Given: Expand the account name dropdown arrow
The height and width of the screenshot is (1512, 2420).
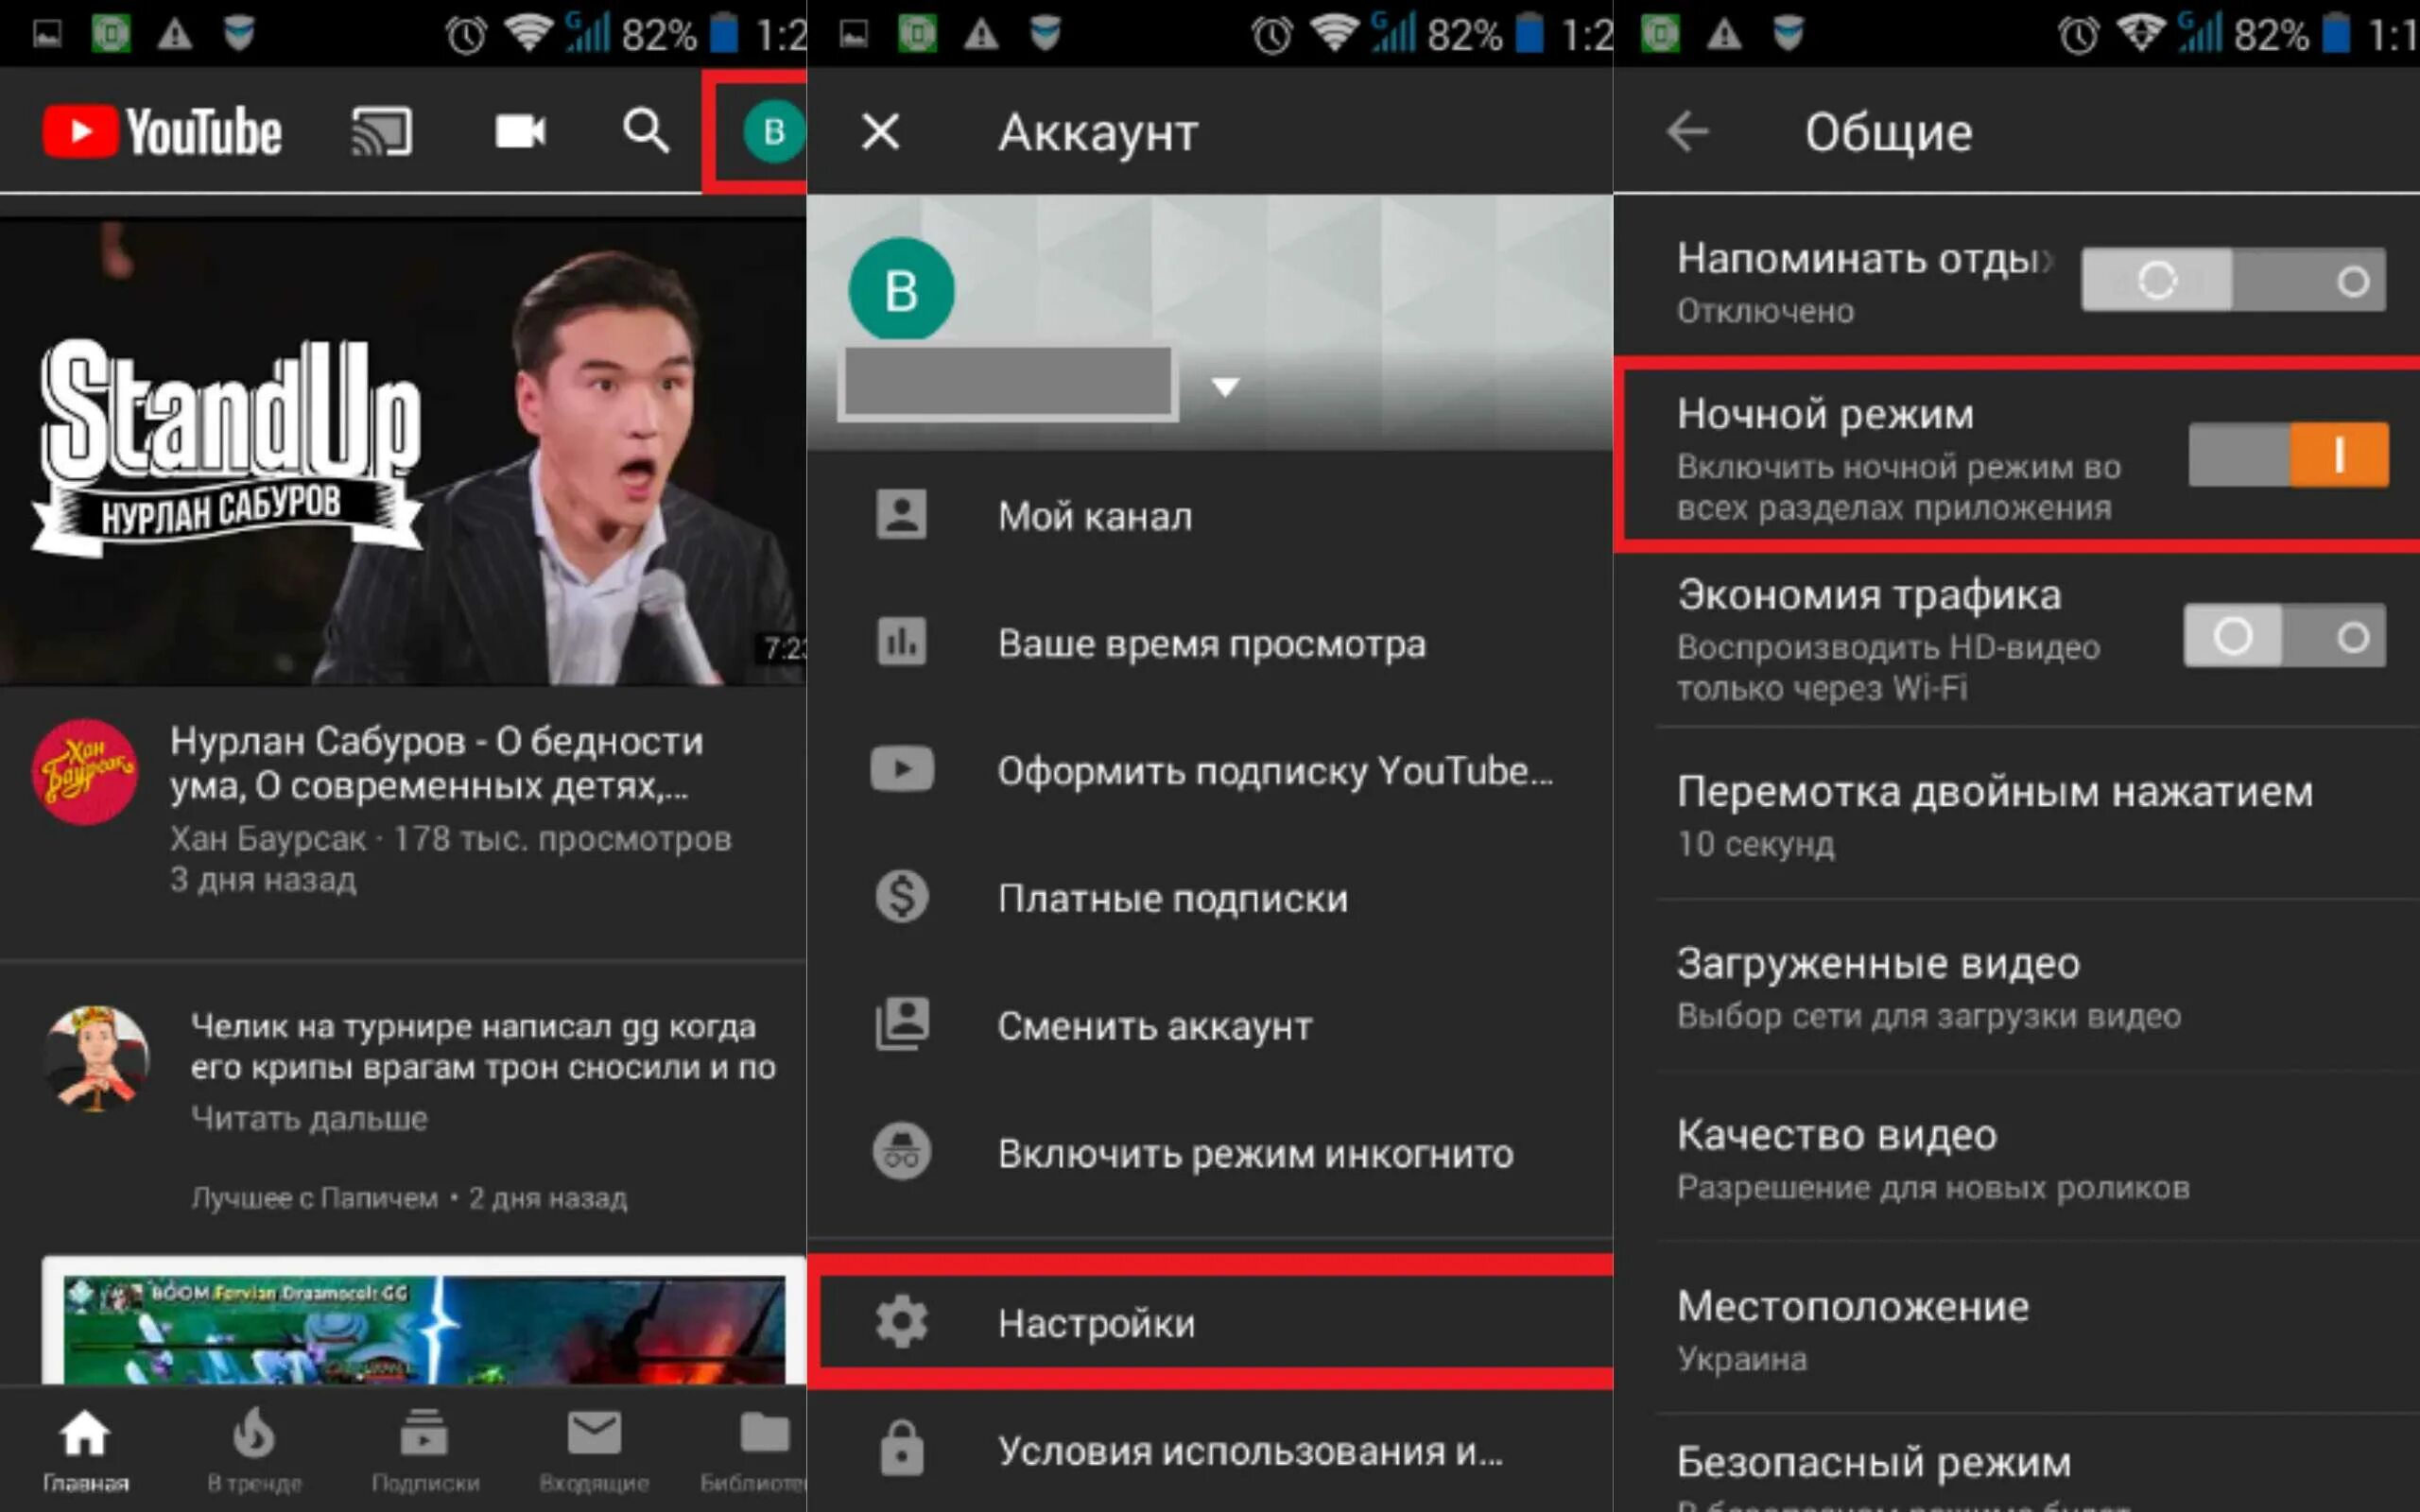Looking at the screenshot, I should pos(1225,386).
